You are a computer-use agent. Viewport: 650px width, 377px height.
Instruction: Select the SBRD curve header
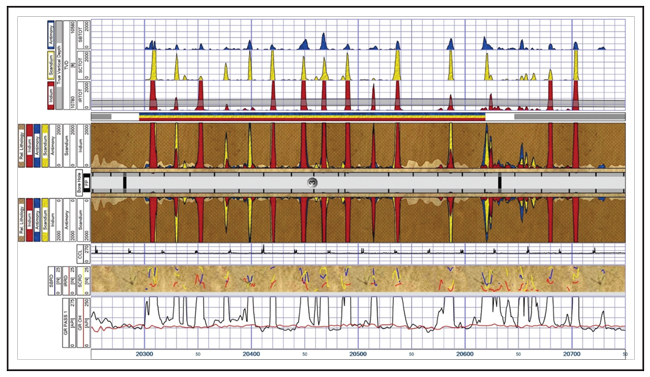pos(55,280)
